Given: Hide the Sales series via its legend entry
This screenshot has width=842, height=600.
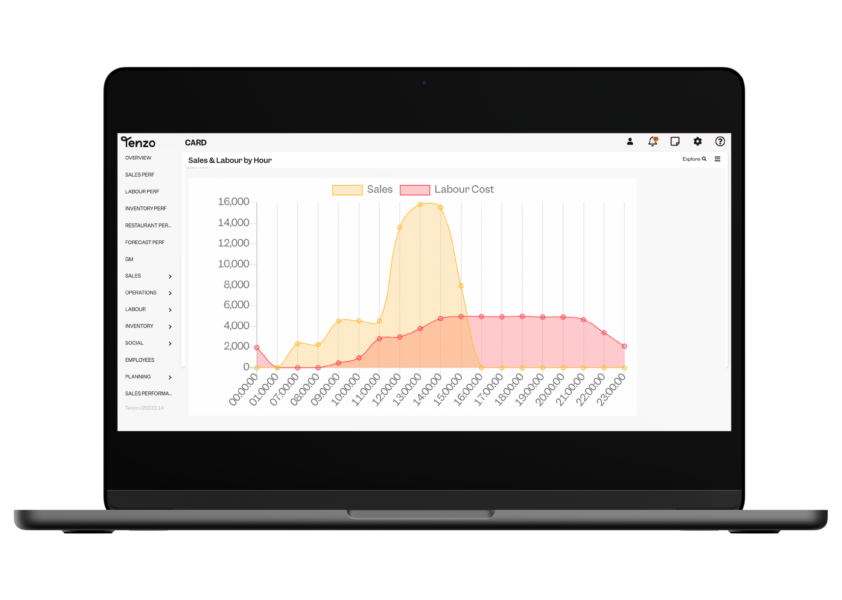Looking at the screenshot, I should point(378,189).
